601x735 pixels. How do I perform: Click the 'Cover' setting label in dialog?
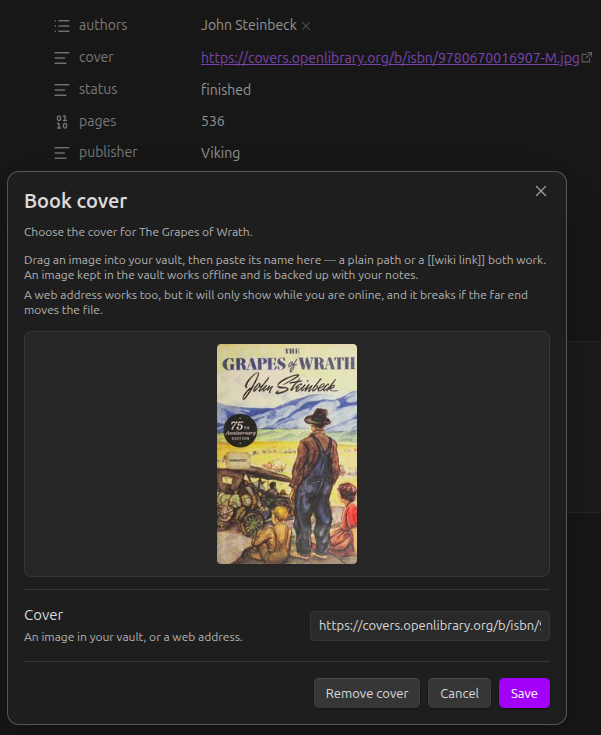44,615
